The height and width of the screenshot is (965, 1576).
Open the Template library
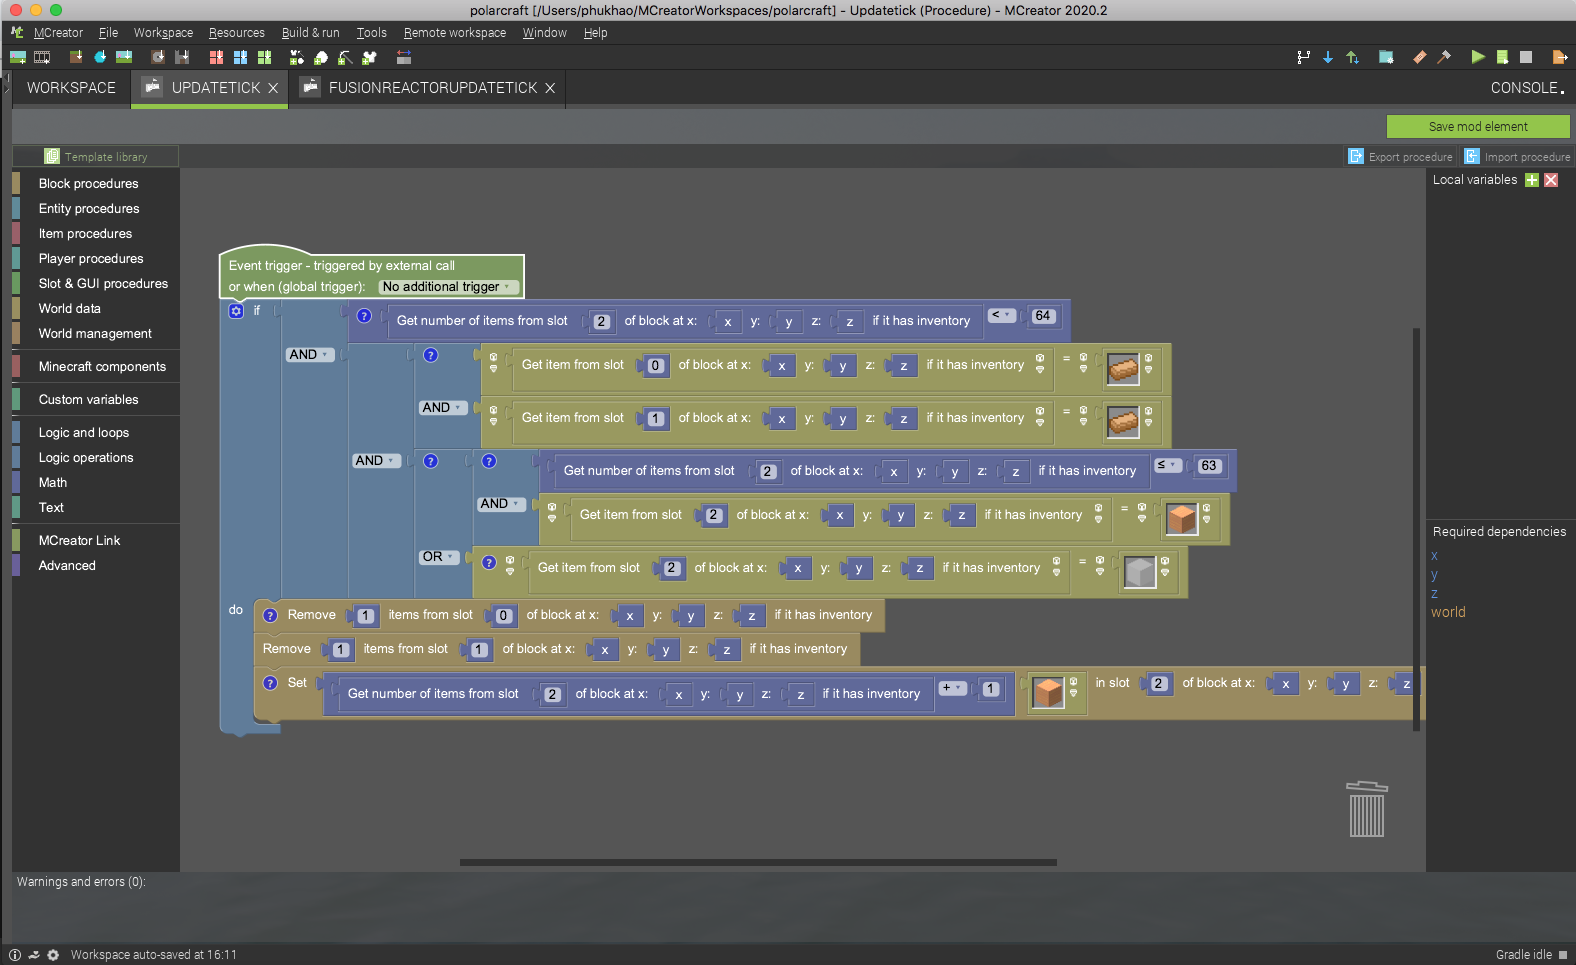tap(96, 157)
